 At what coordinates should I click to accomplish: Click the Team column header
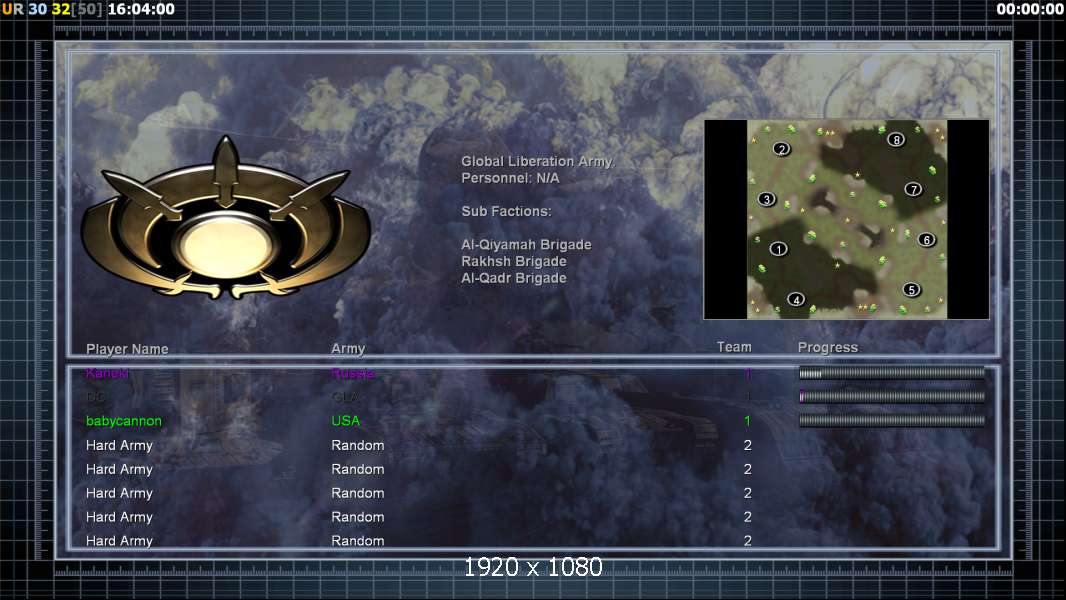click(x=734, y=347)
